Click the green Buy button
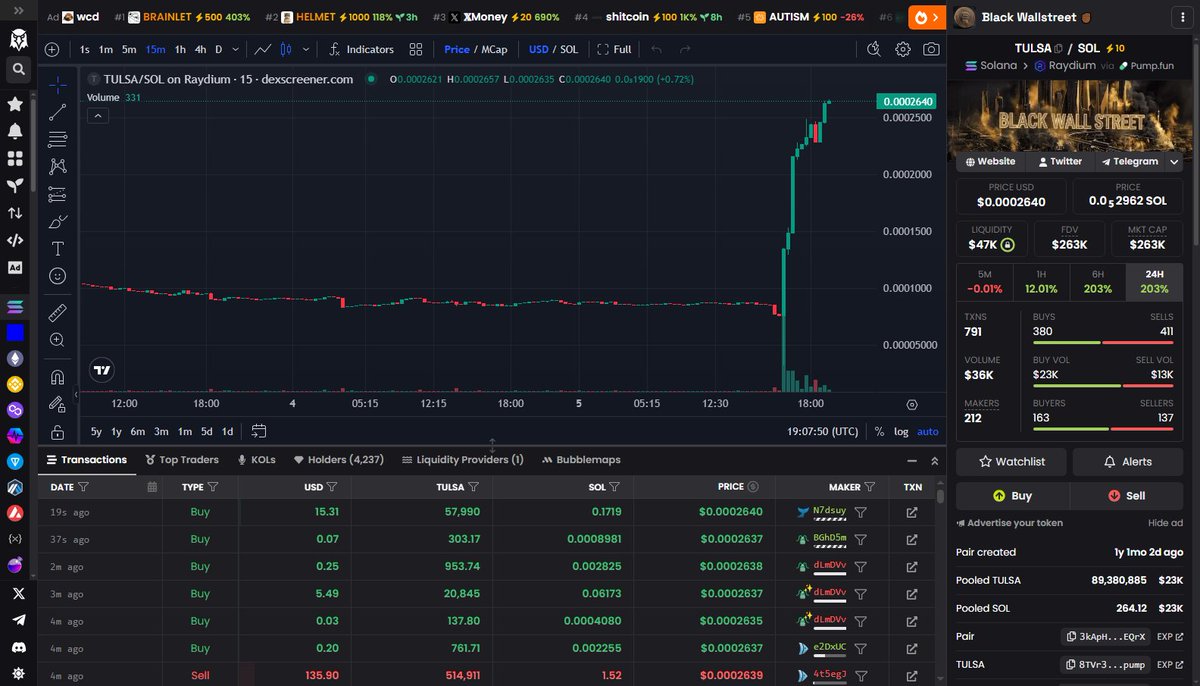Viewport: 1200px width, 686px height. [x=1012, y=495]
